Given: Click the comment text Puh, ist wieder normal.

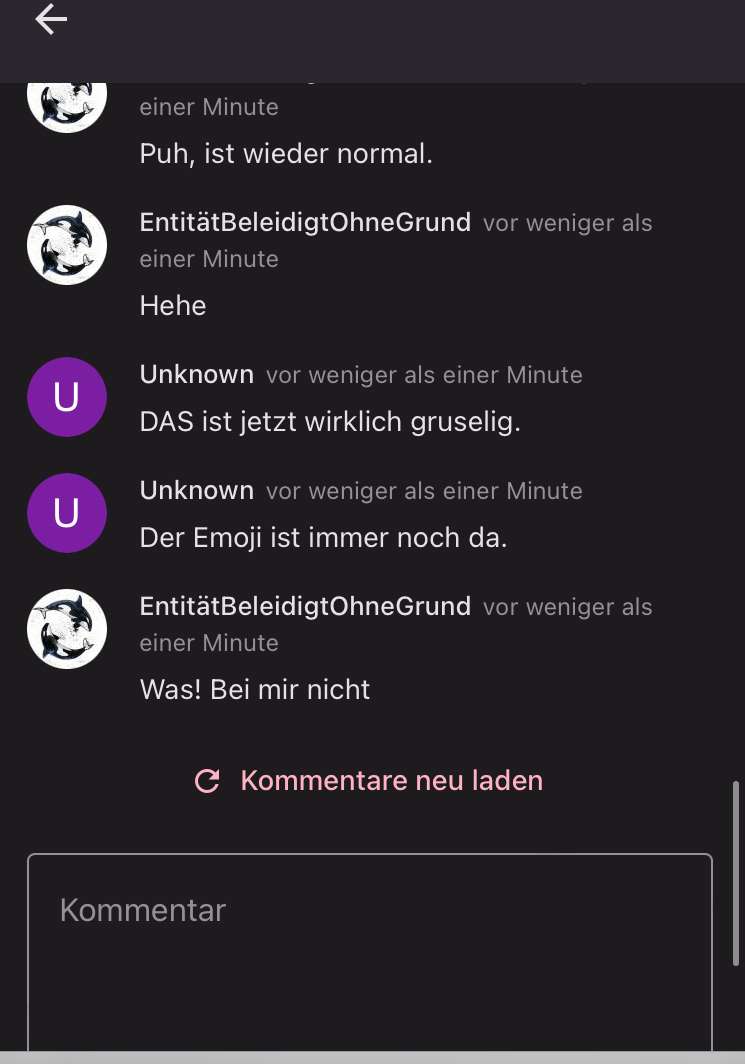Looking at the screenshot, I should [x=286, y=154].
